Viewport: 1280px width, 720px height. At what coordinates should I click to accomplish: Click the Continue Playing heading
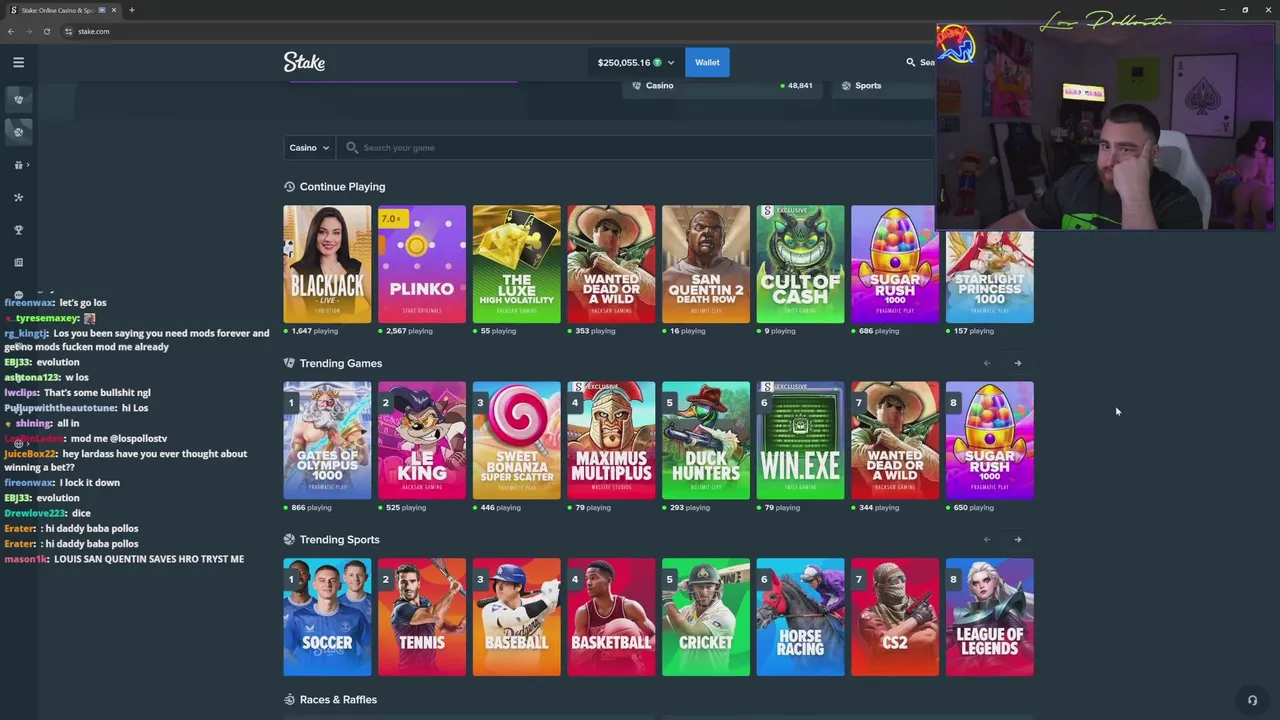click(342, 187)
